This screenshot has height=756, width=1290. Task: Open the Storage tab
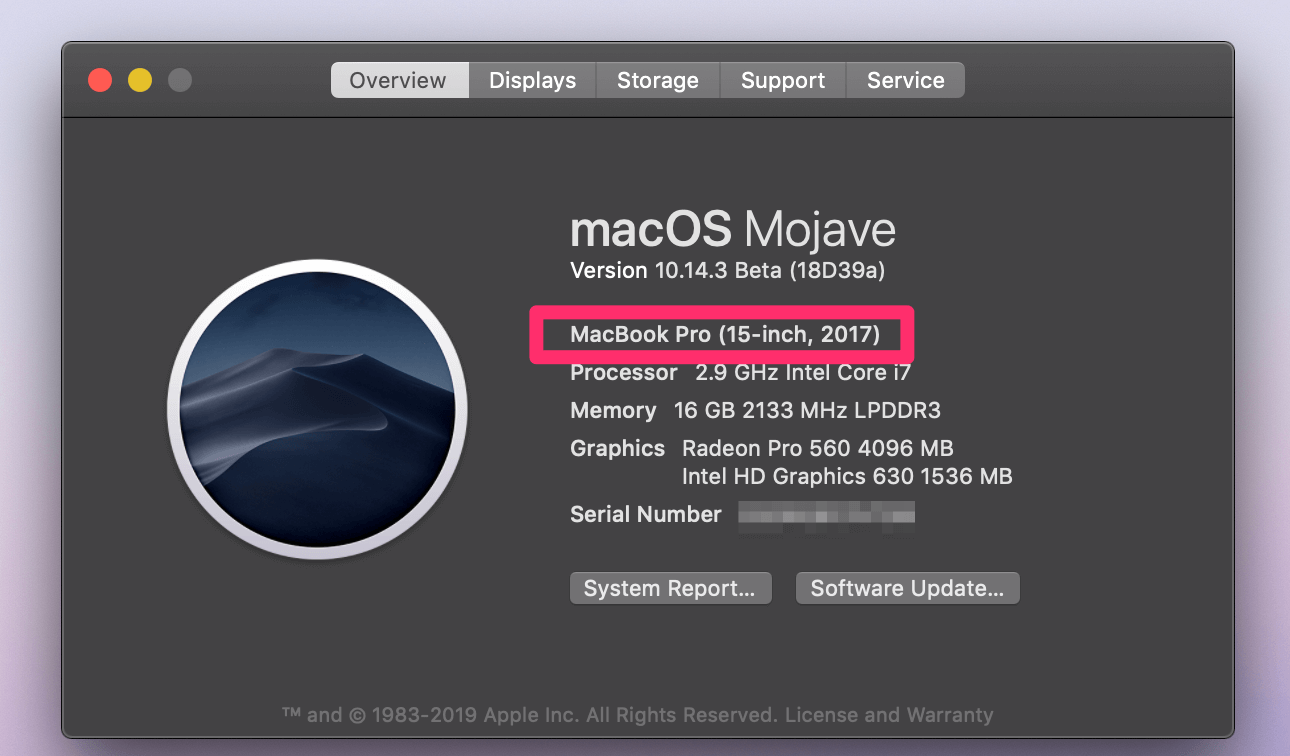657,80
